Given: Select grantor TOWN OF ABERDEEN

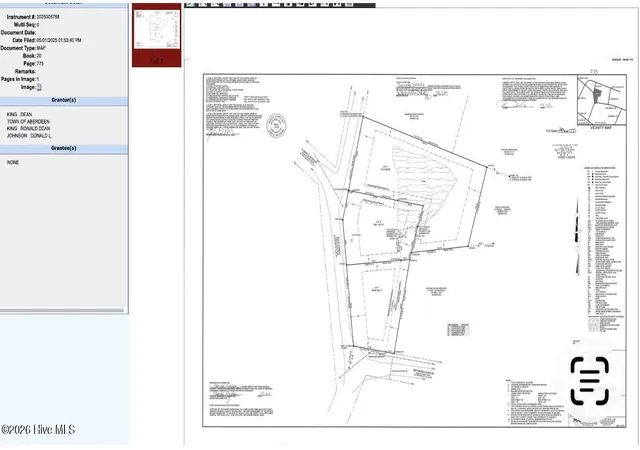Looking at the screenshot, I should pyautogui.click(x=28, y=122).
